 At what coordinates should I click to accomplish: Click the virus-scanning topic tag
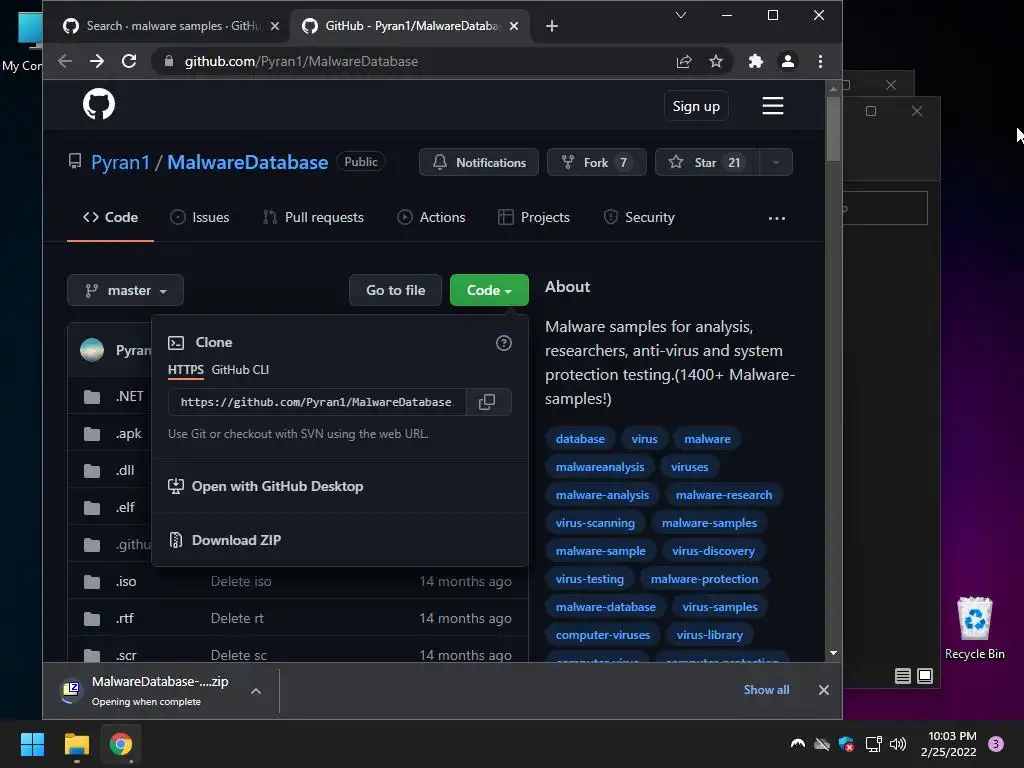click(595, 523)
